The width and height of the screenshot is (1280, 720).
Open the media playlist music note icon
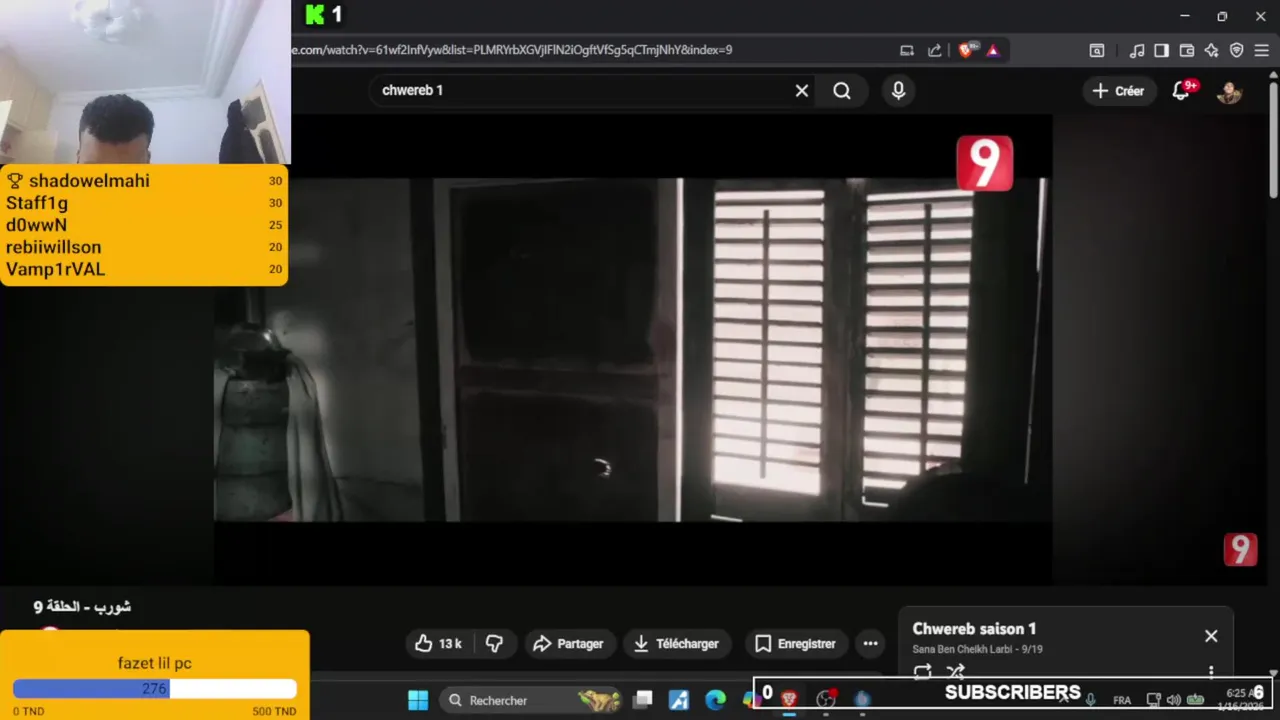1137,50
